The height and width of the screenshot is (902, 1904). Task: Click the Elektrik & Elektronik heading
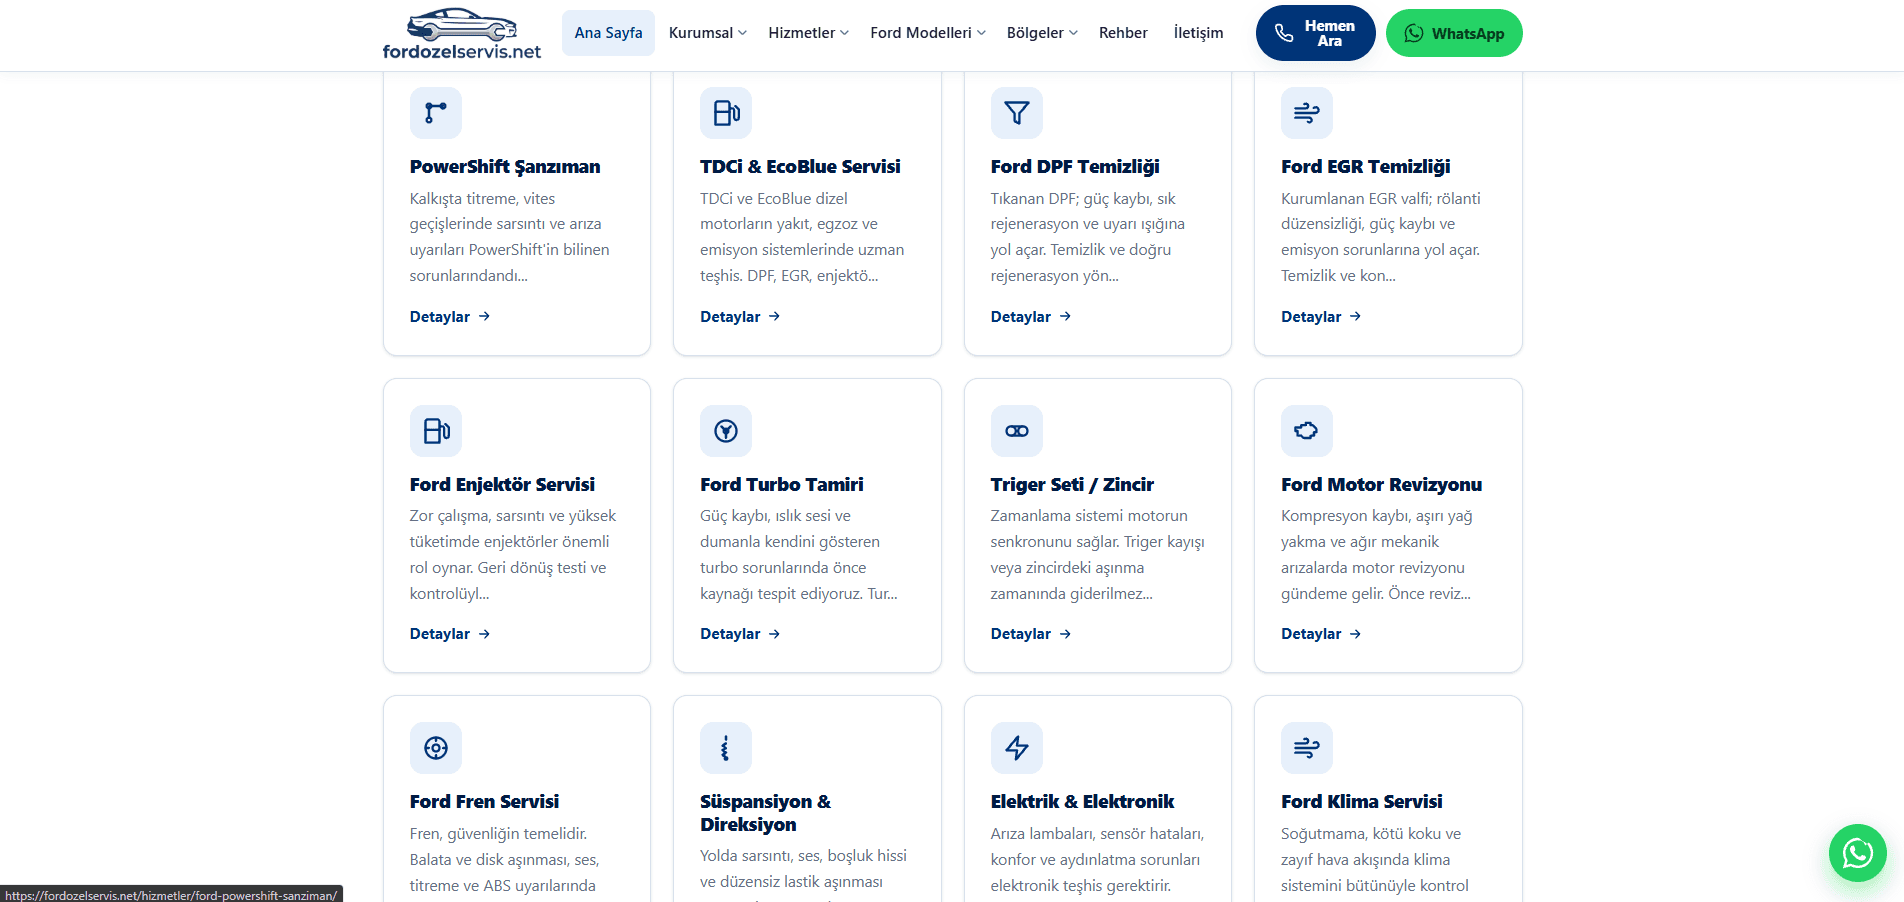1082,802
